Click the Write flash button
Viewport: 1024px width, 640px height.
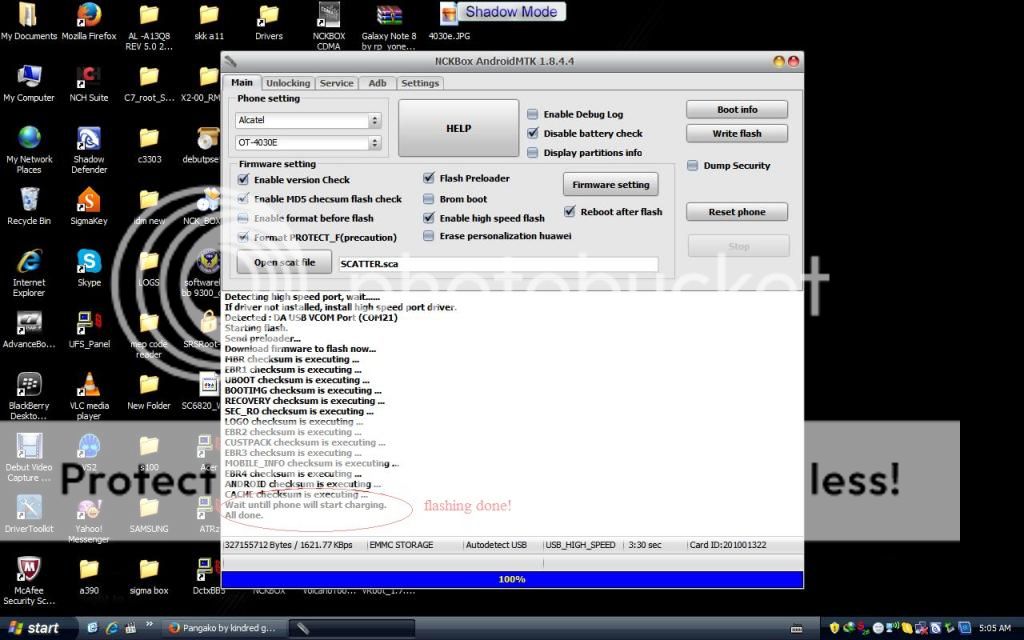point(736,133)
